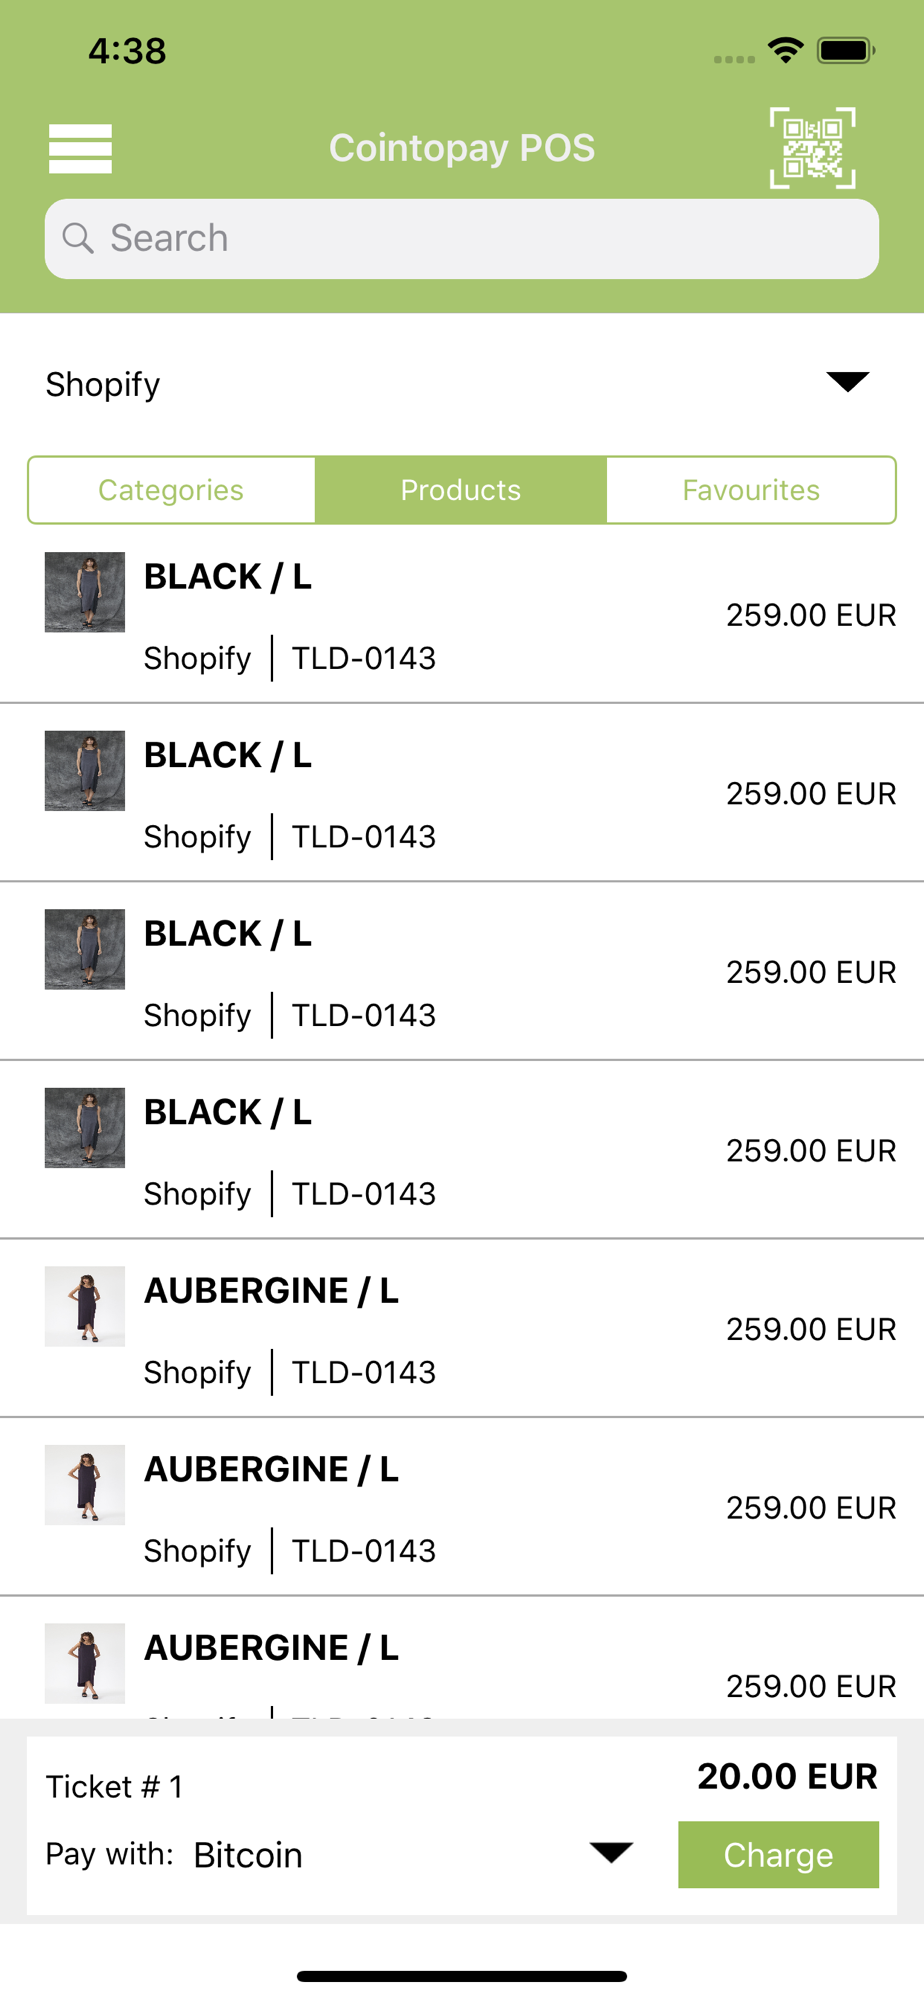
Task: Select the Products tab
Action: click(461, 490)
